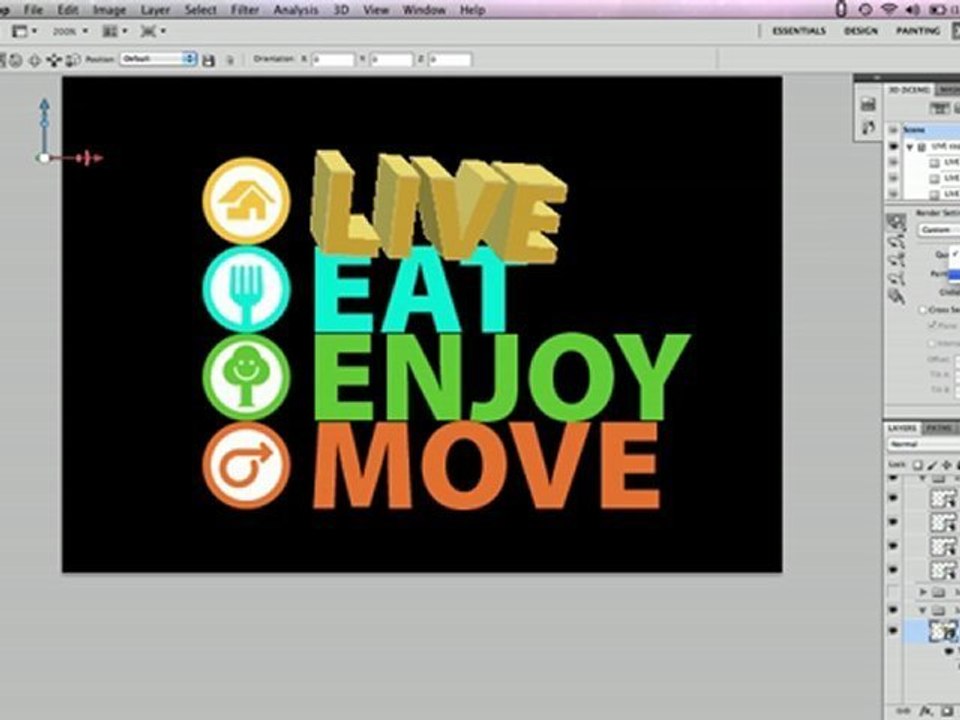Open the 3D menu

pos(341,10)
